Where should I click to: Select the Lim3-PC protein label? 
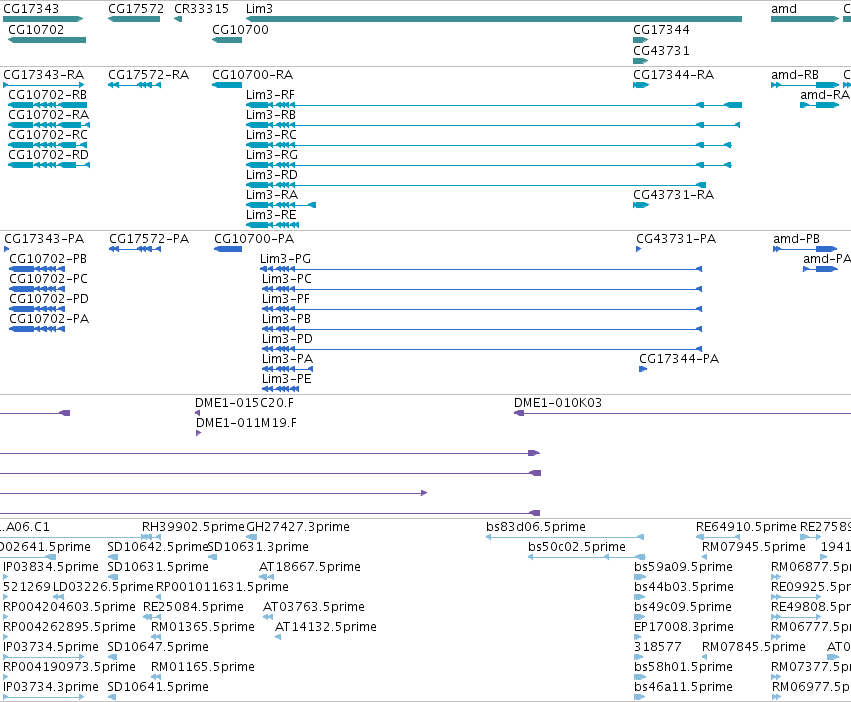[287, 279]
